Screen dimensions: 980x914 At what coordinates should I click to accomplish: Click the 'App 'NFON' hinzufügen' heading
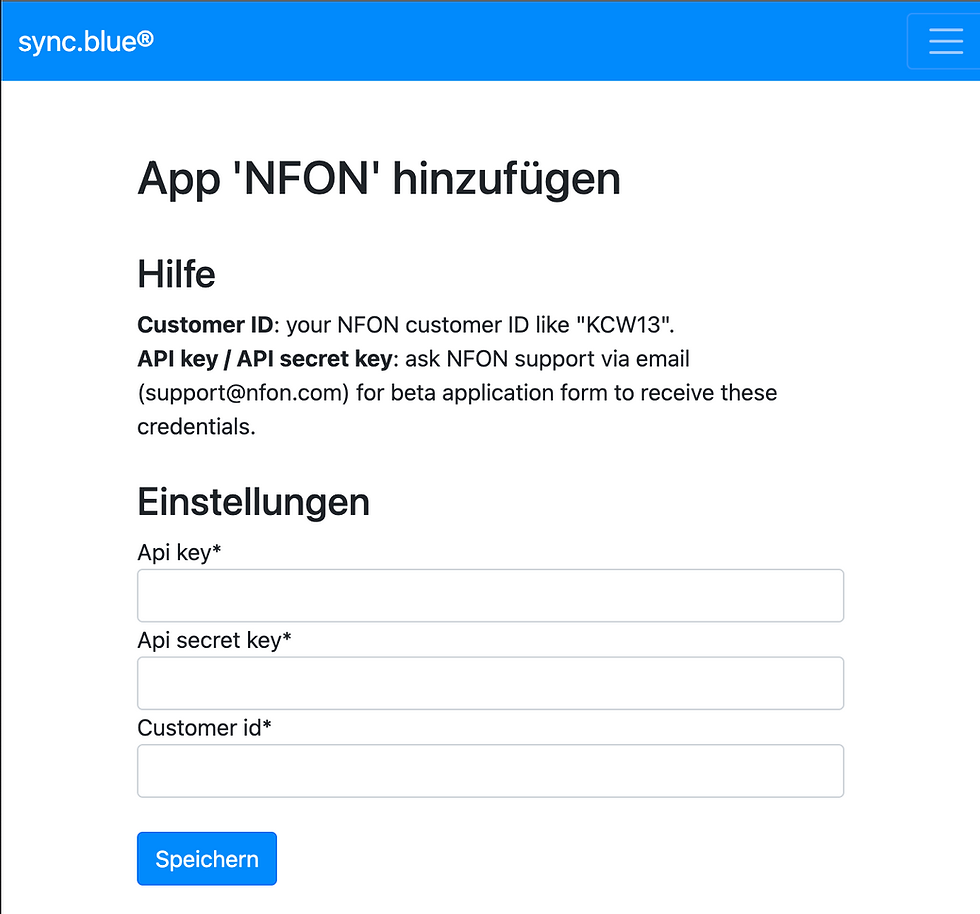[x=379, y=179]
